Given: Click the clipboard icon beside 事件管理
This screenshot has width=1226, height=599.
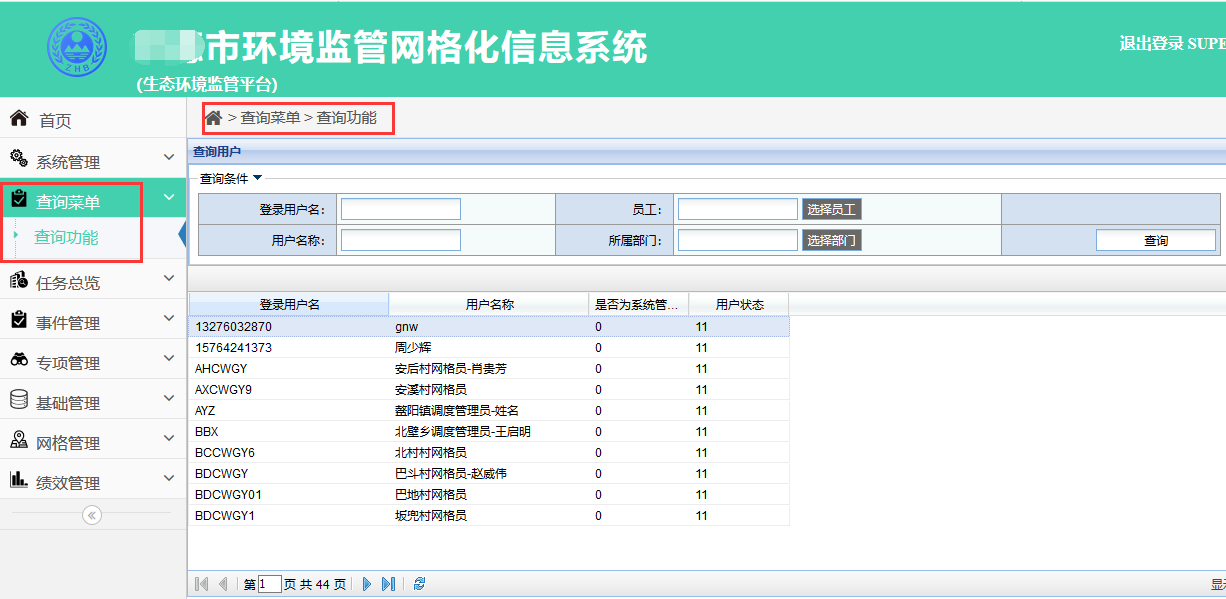Looking at the screenshot, I should [x=18, y=320].
